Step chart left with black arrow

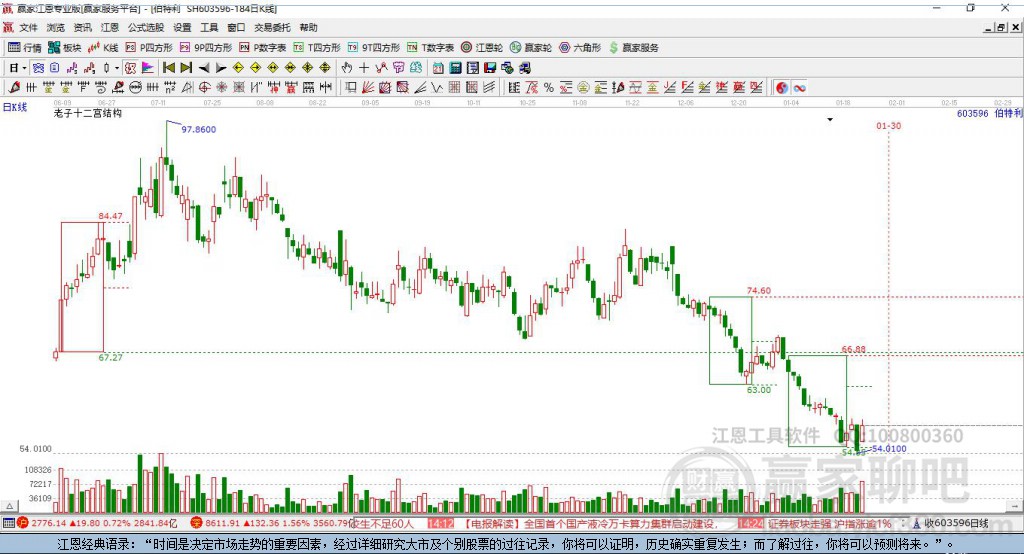[x=204, y=68]
